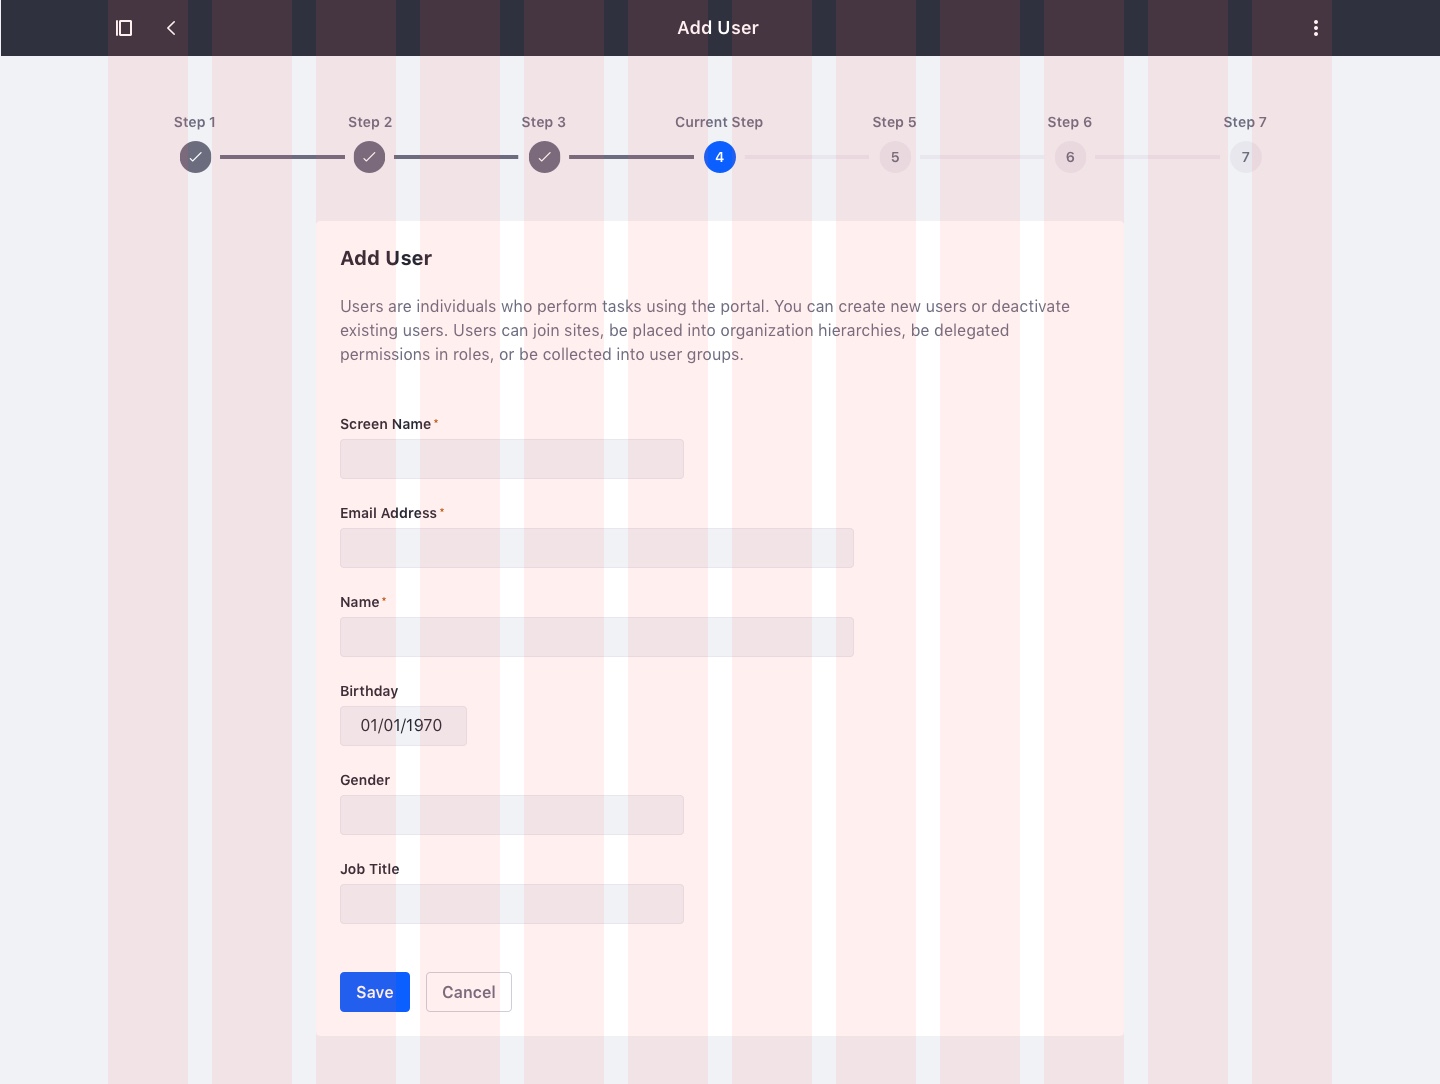
Task: Jump to the step 7 circle
Action: click(x=1245, y=157)
